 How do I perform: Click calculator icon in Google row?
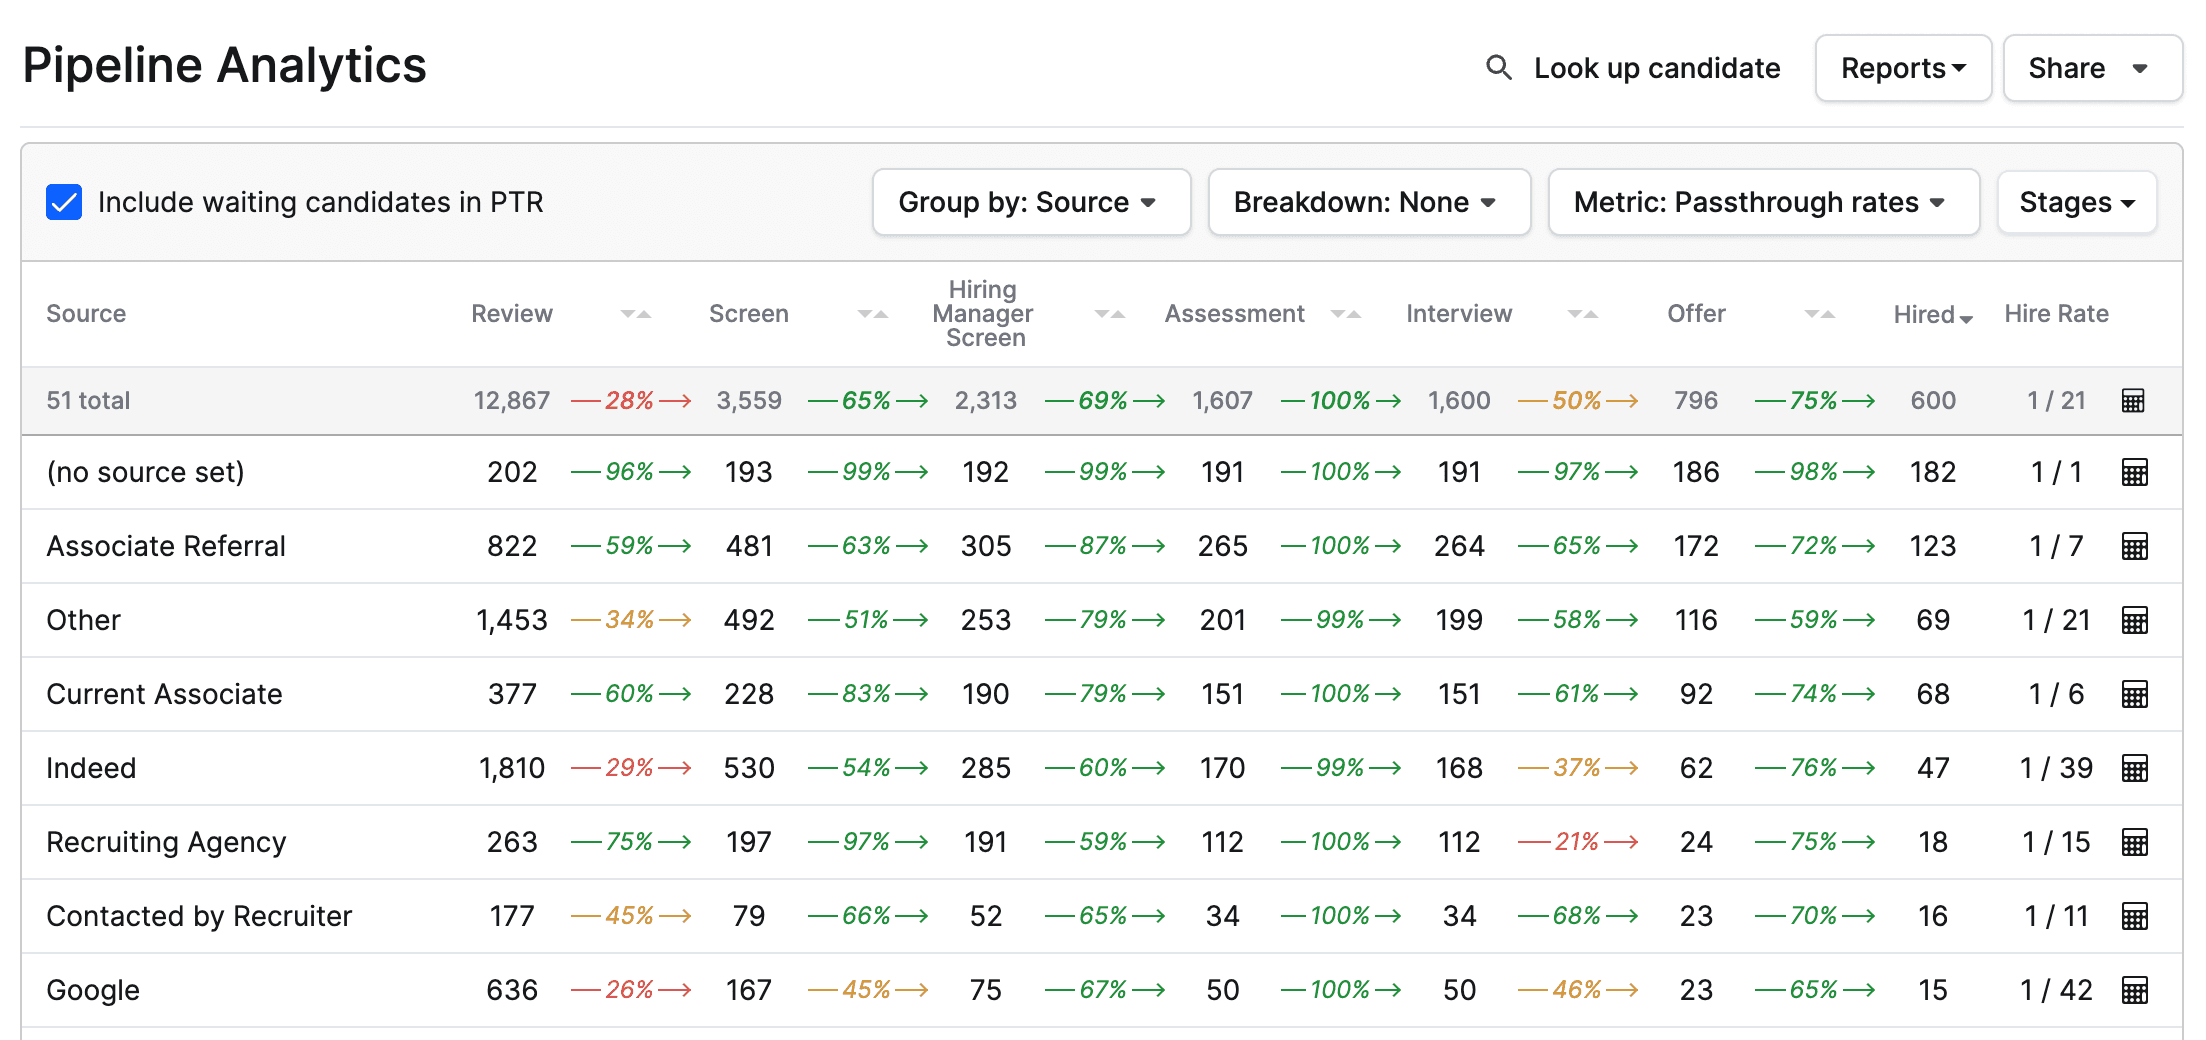coord(2134,991)
